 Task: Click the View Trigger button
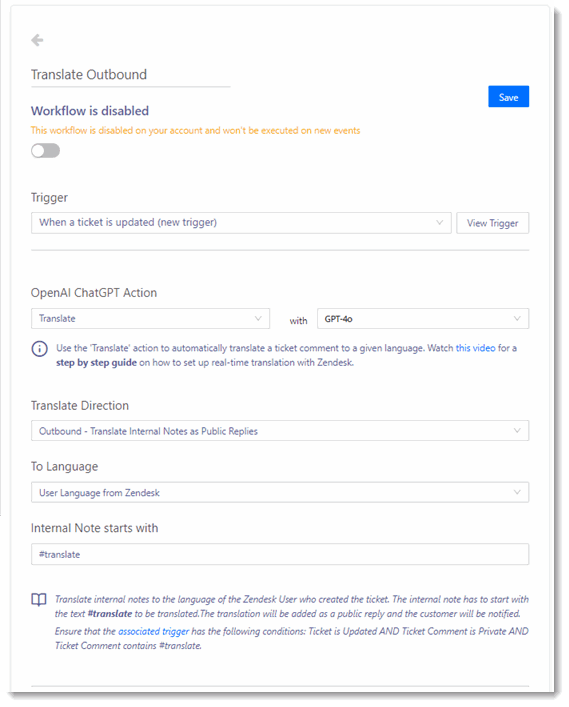pos(492,223)
